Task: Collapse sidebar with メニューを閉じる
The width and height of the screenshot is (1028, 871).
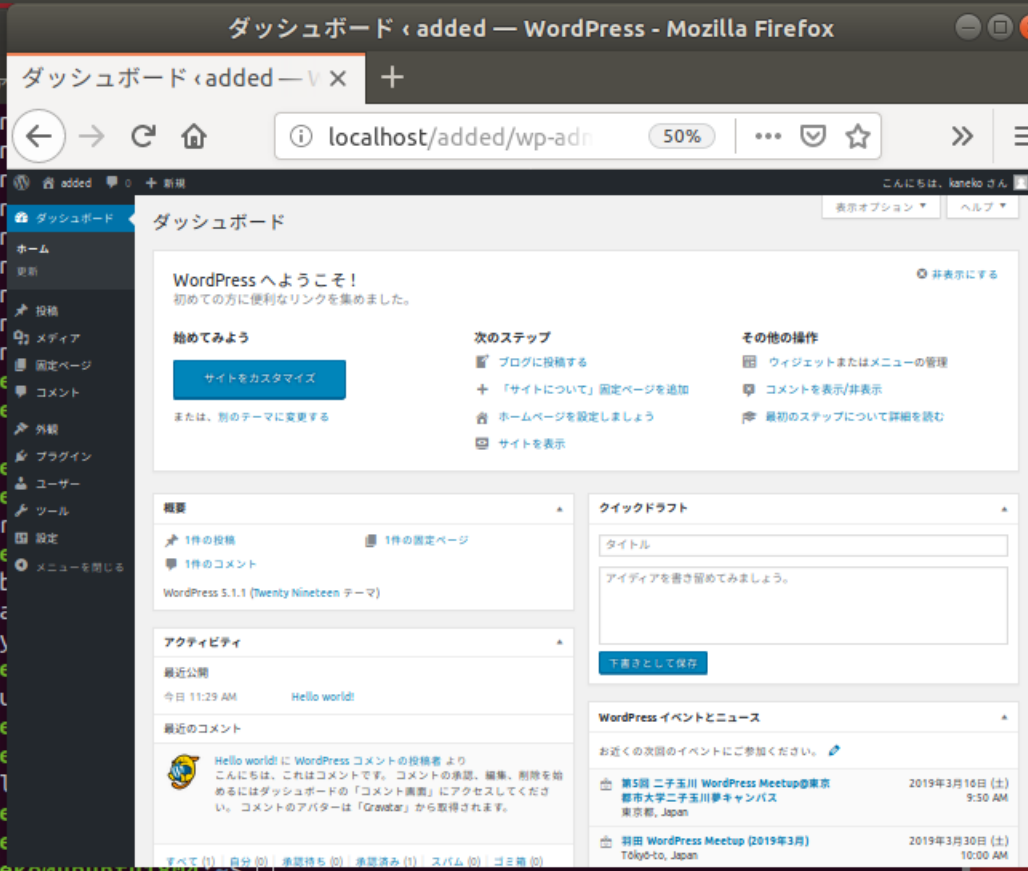Action: (x=69, y=566)
